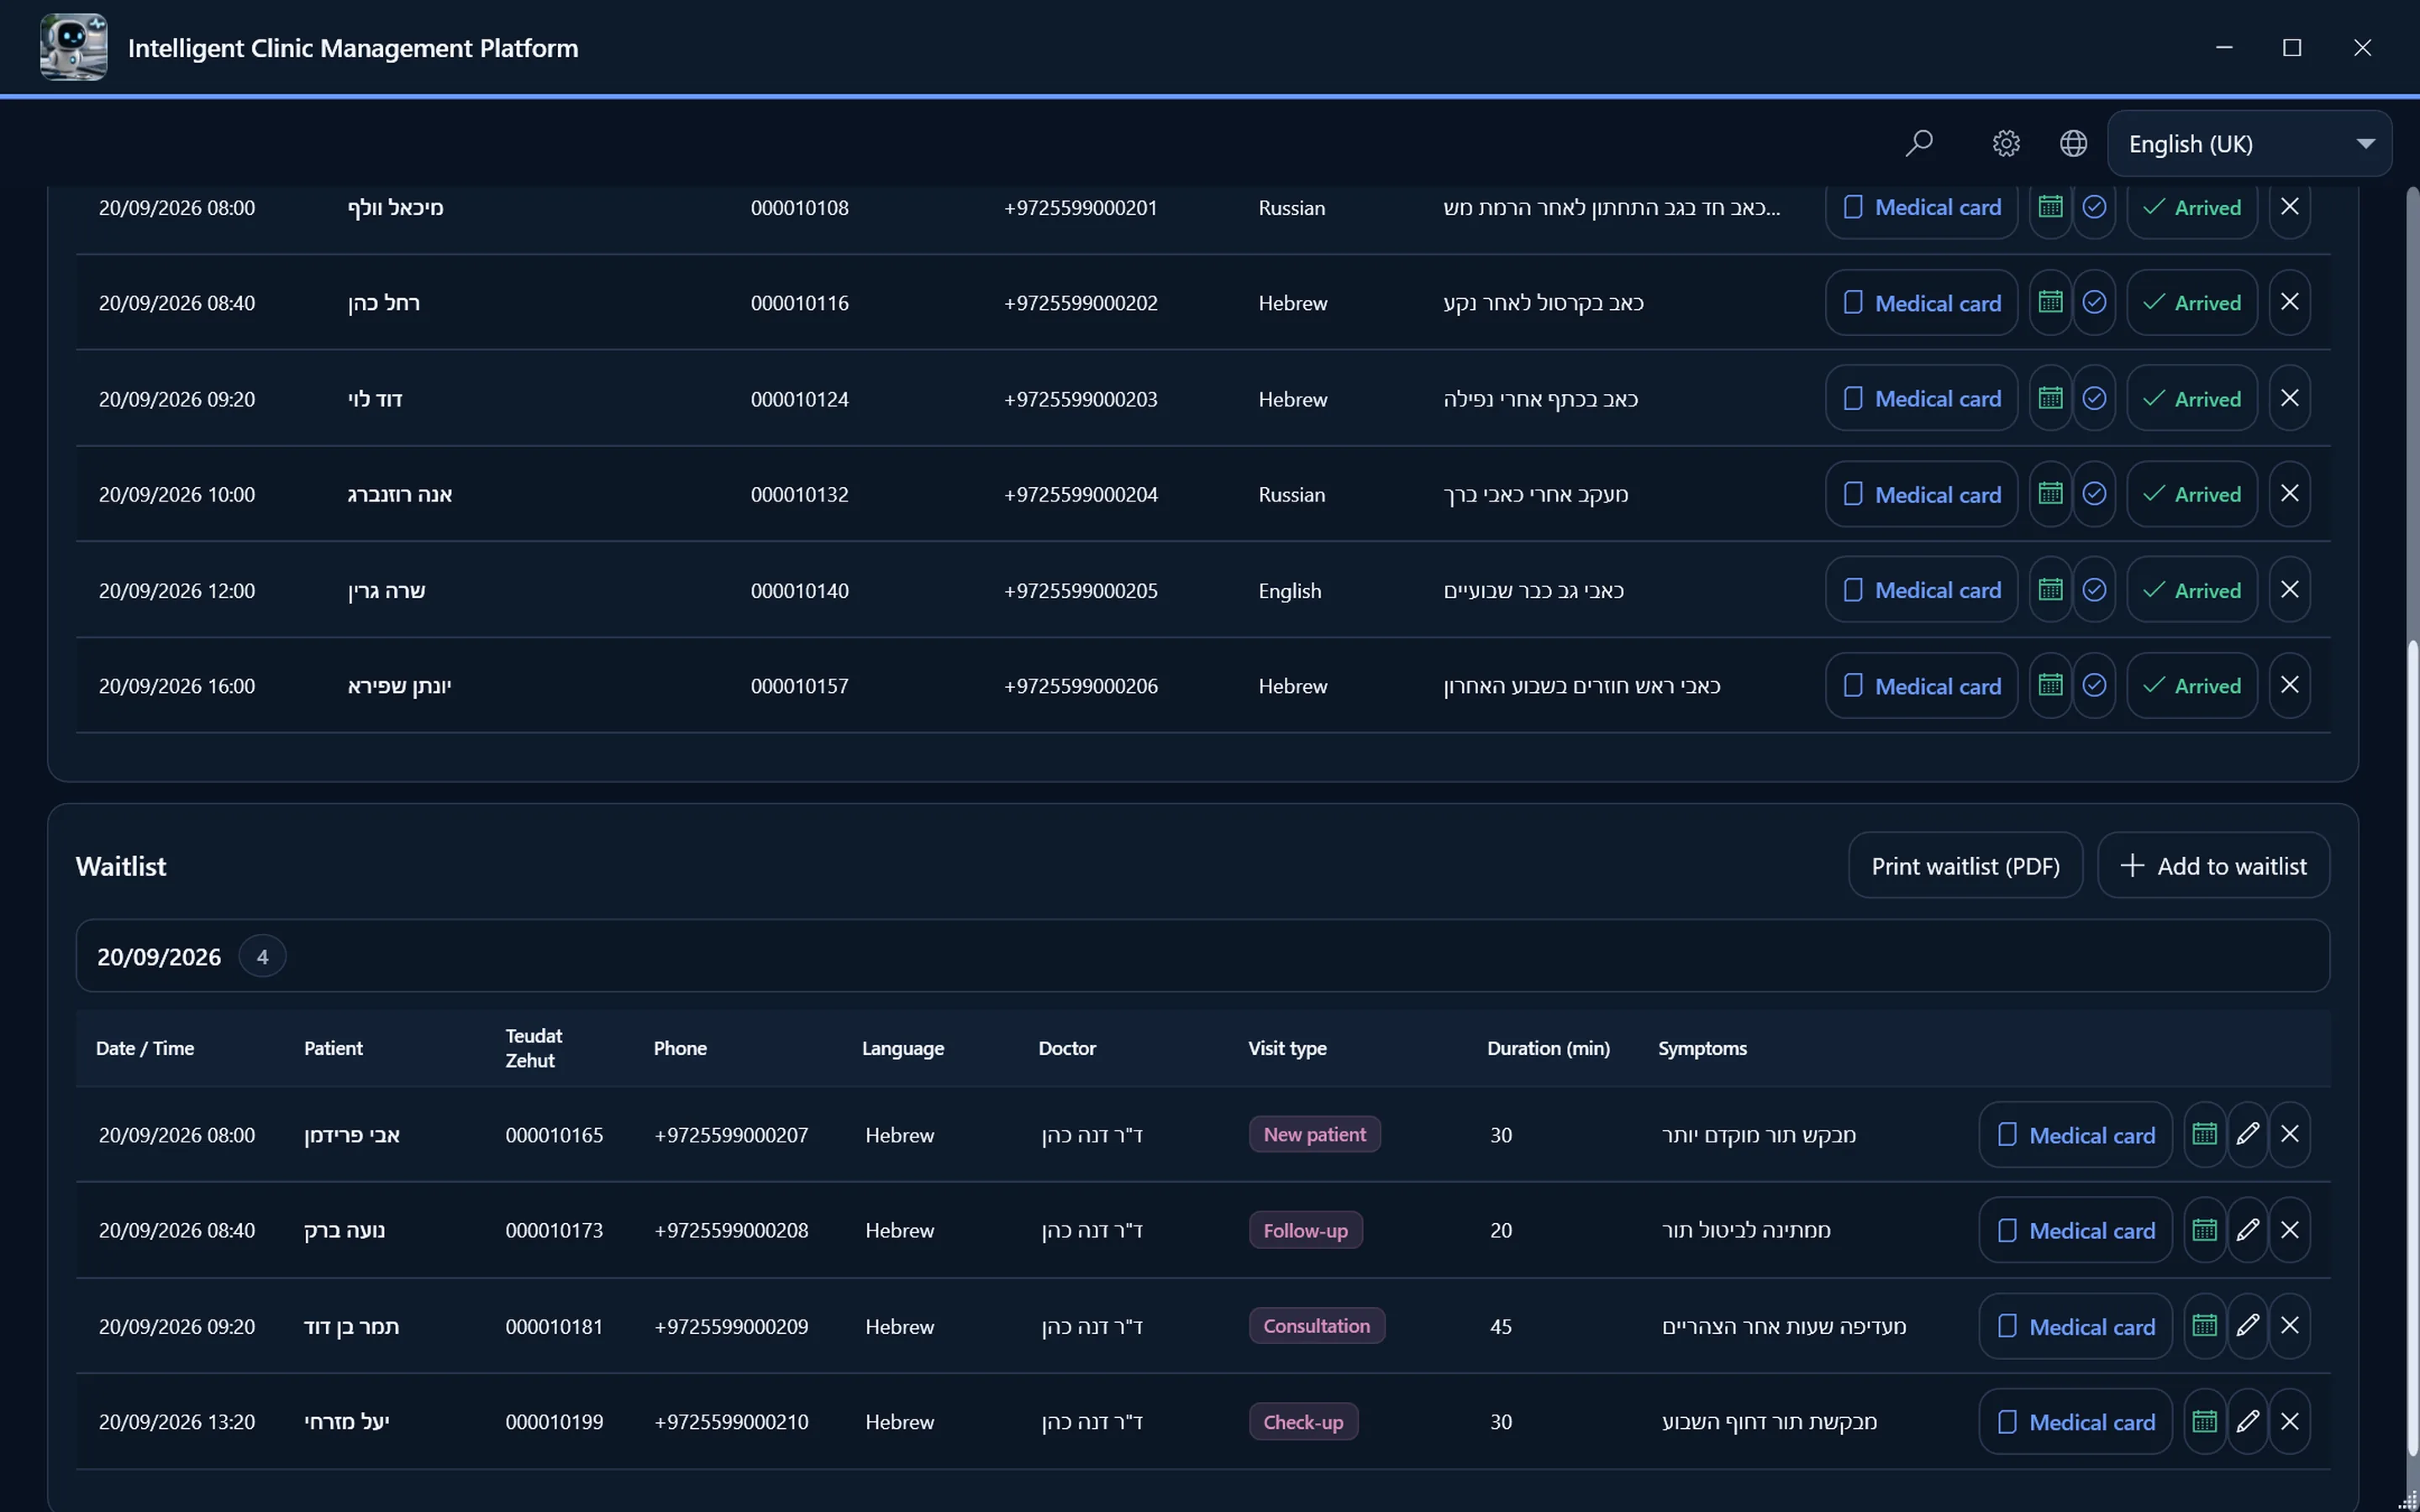Remove waitlist entry 000010181 with X icon

tap(2289, 1326)
